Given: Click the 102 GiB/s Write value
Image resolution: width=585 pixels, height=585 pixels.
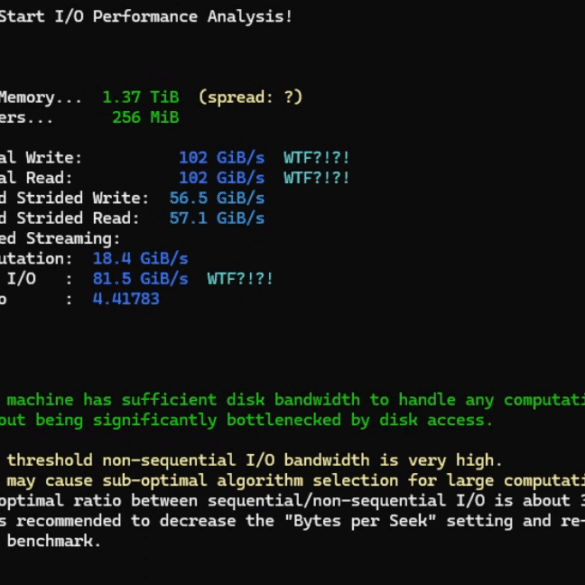Looking at the screenshot, I should click(222, 158).
